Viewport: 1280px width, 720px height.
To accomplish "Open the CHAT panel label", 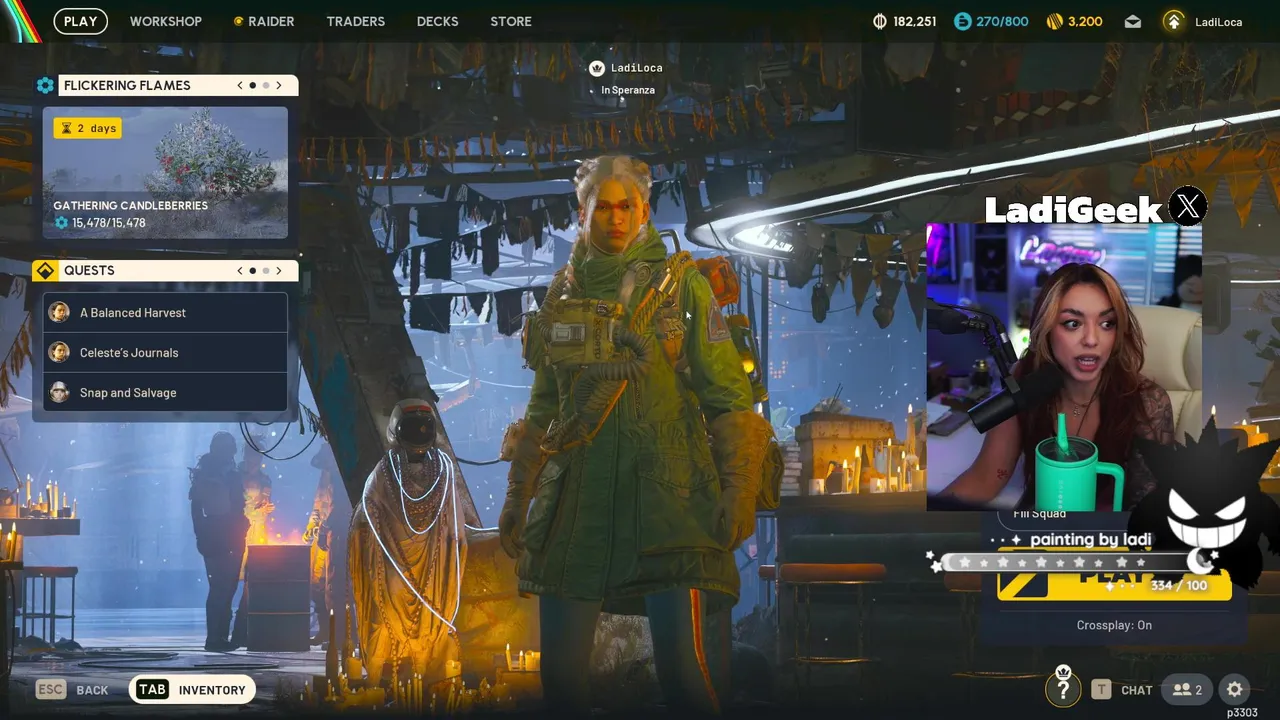I will 1137,690.
